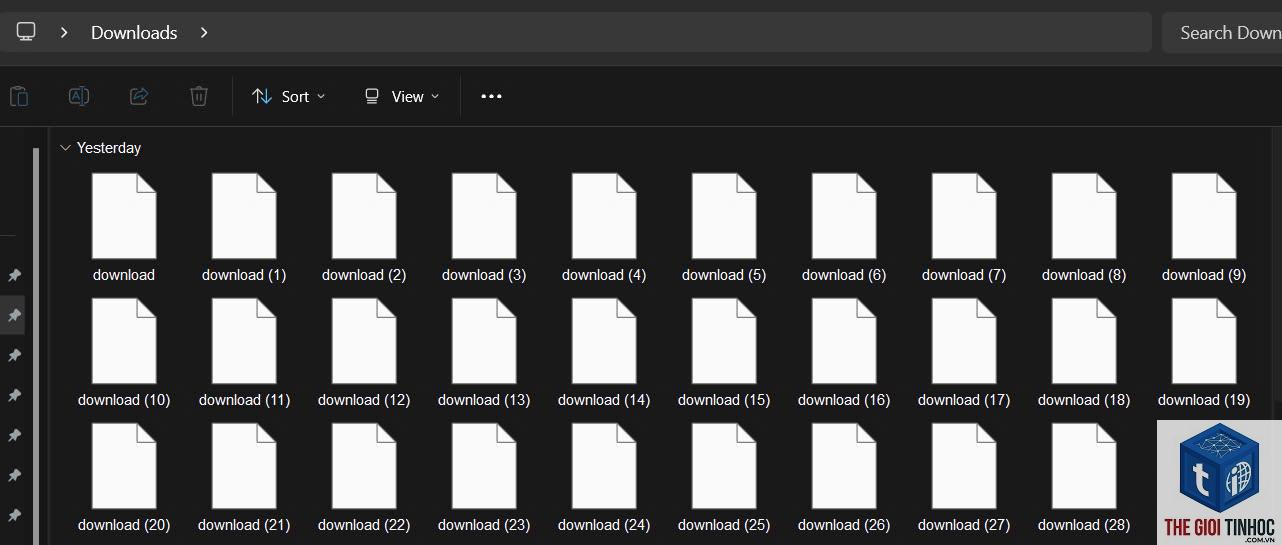Select file download (19)
The image size is (1282, 545).
(1204, 353)
